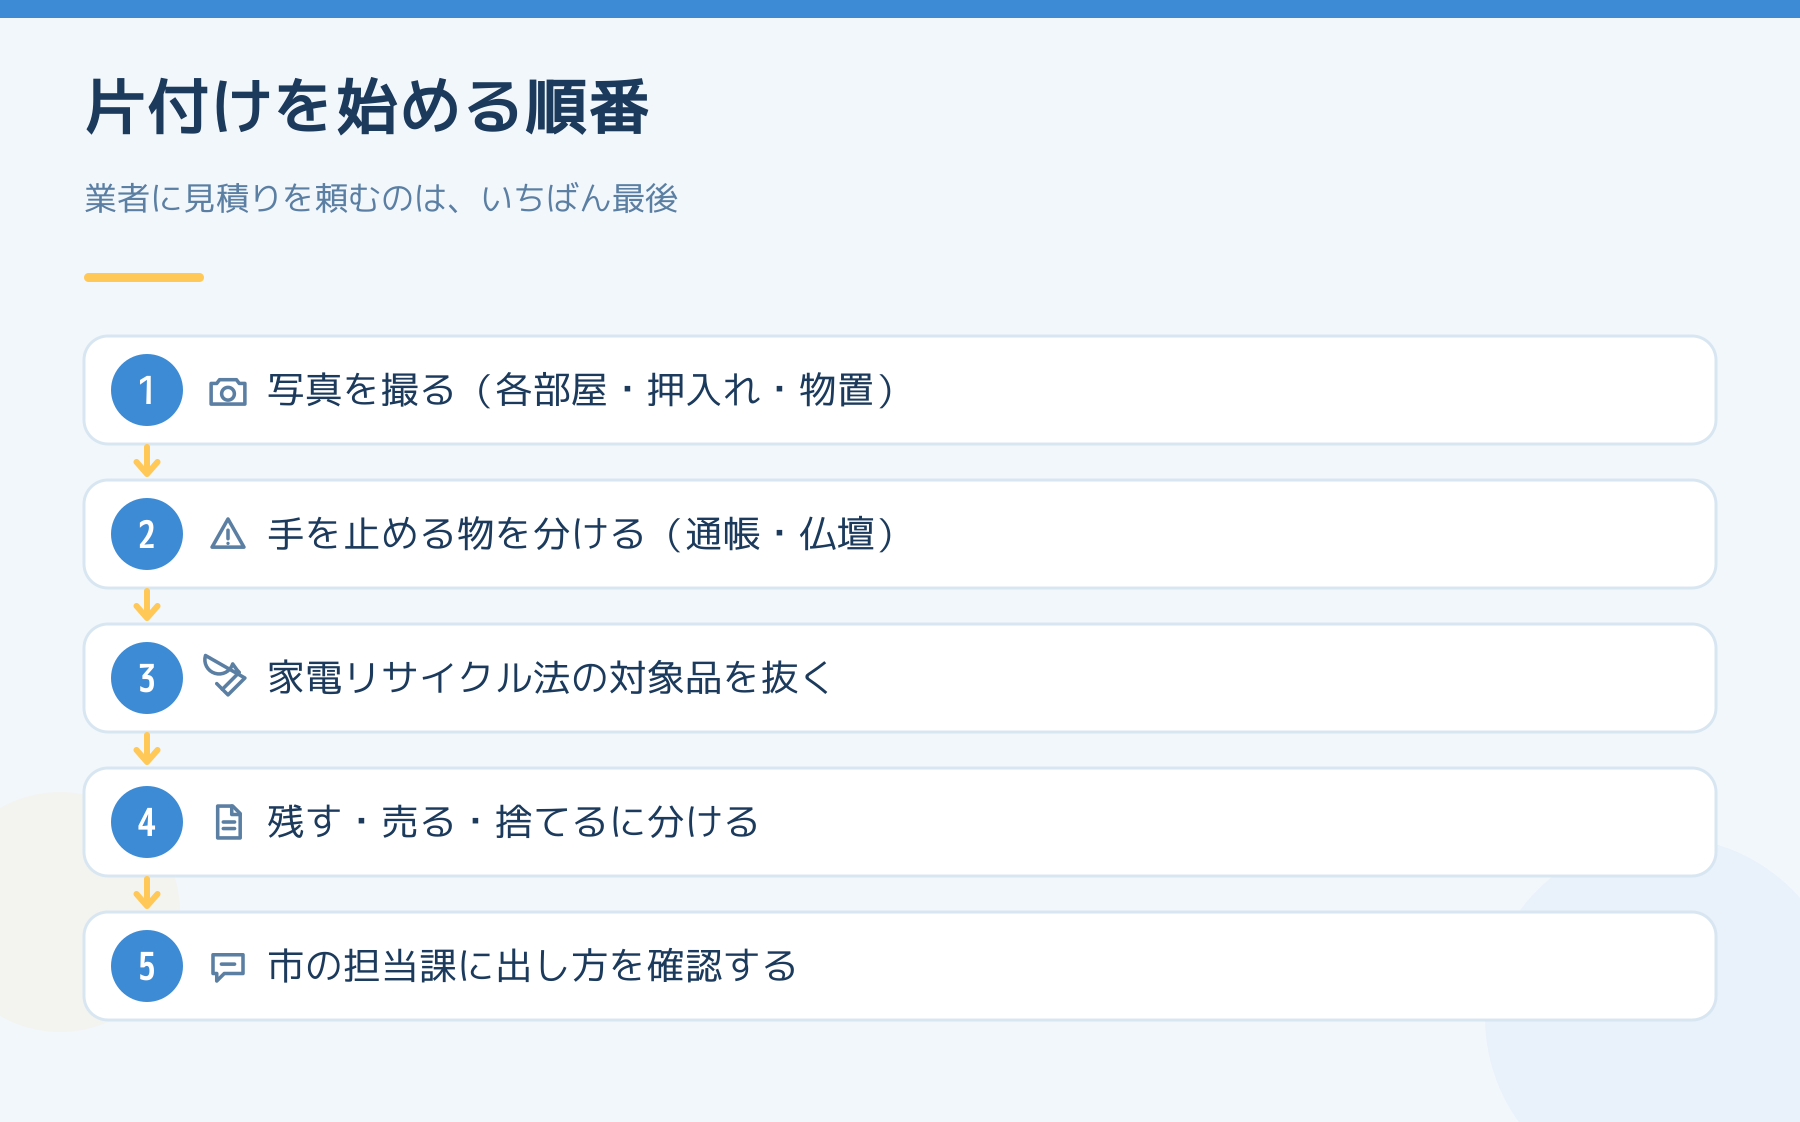Select the blue number 3 circle
Image resolution: width=1800 pixels, height=1122 pixels.
(x=147, y=678)
